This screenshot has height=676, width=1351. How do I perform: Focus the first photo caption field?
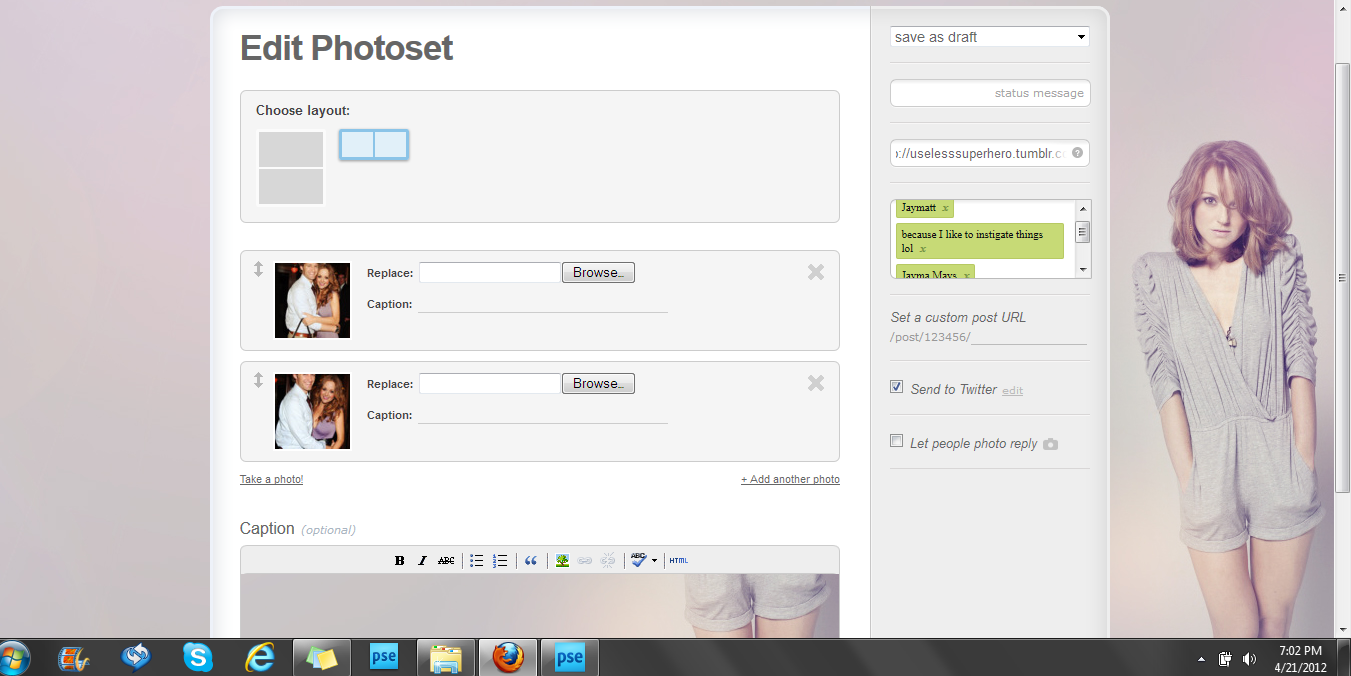[543, 304]
